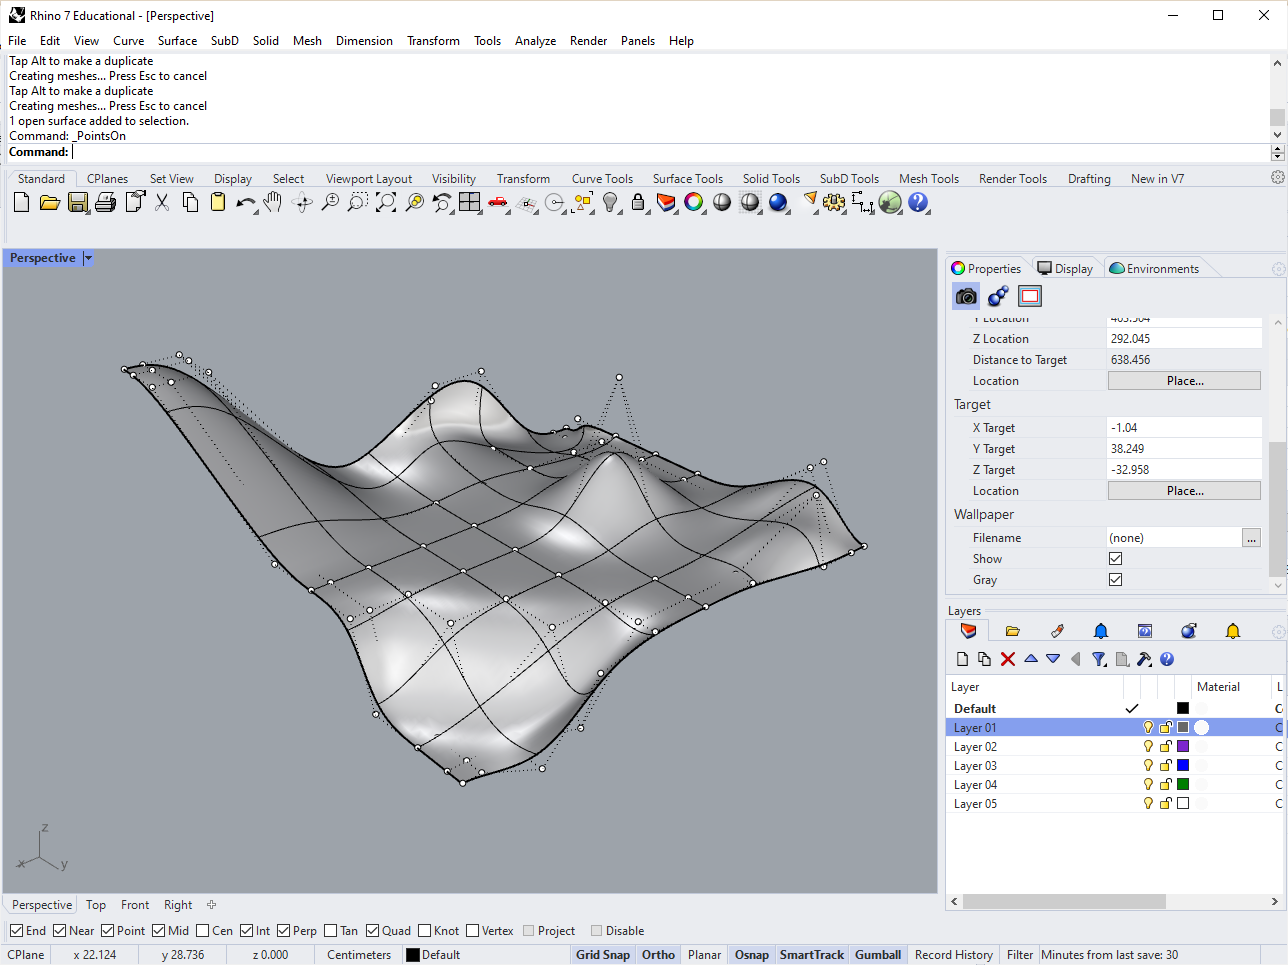Toggle the Cen osnap checkbox
1288x965 pixels.
tap(203, 931)
